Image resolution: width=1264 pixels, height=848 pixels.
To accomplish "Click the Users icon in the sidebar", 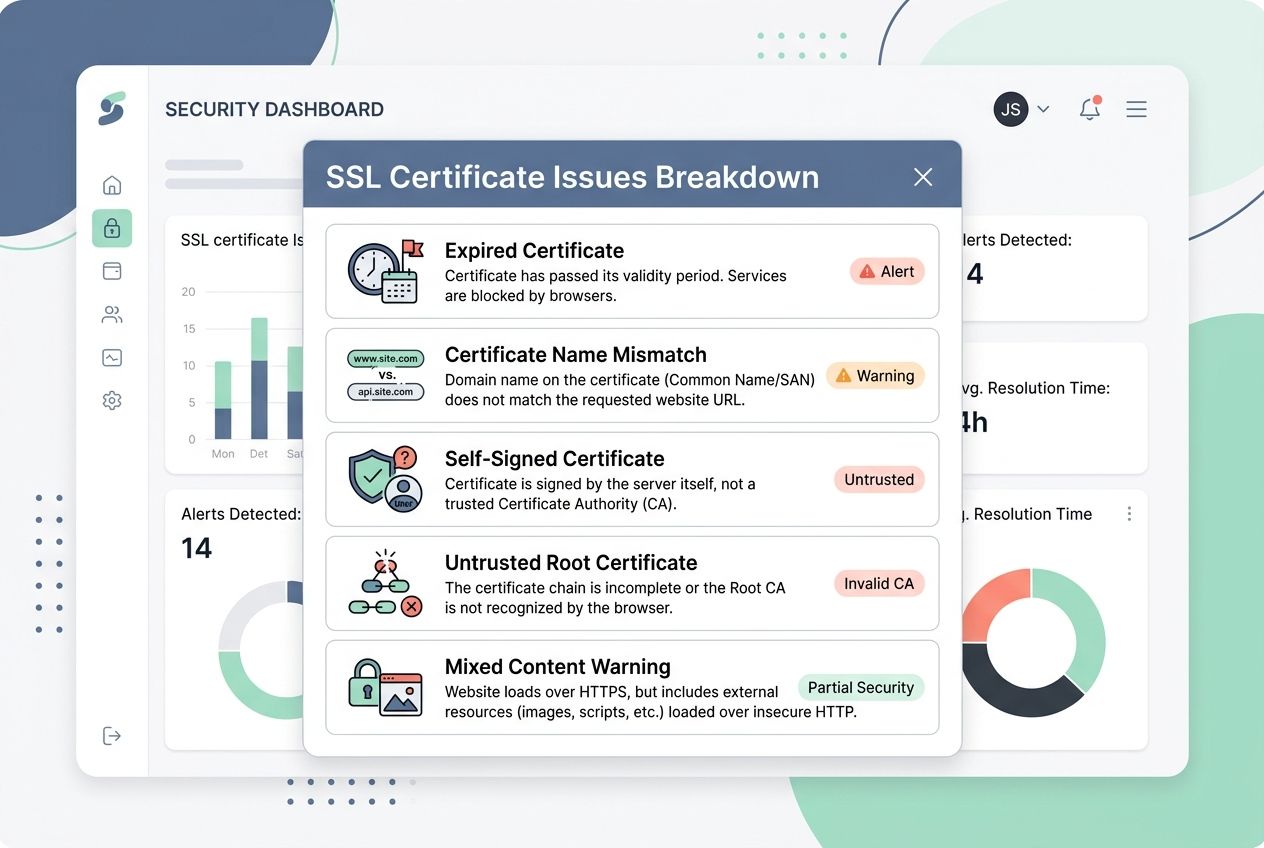I will (x=111, y=313).
